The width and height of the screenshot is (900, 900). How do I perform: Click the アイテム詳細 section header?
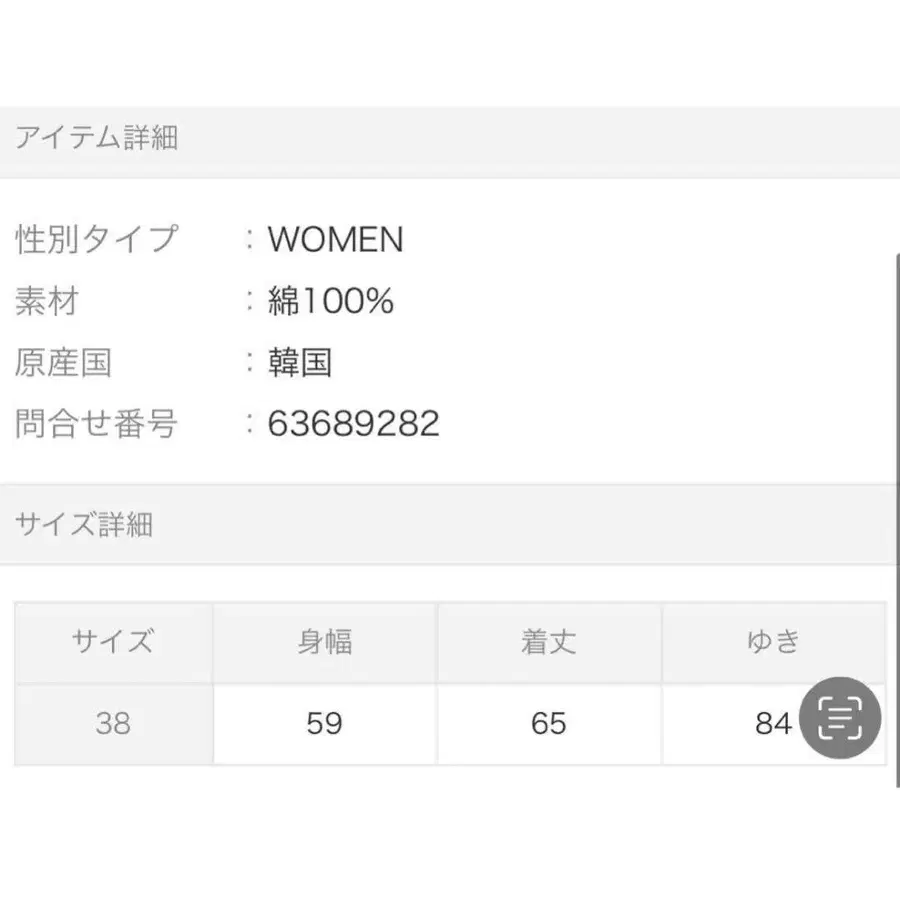click(96, 138)
